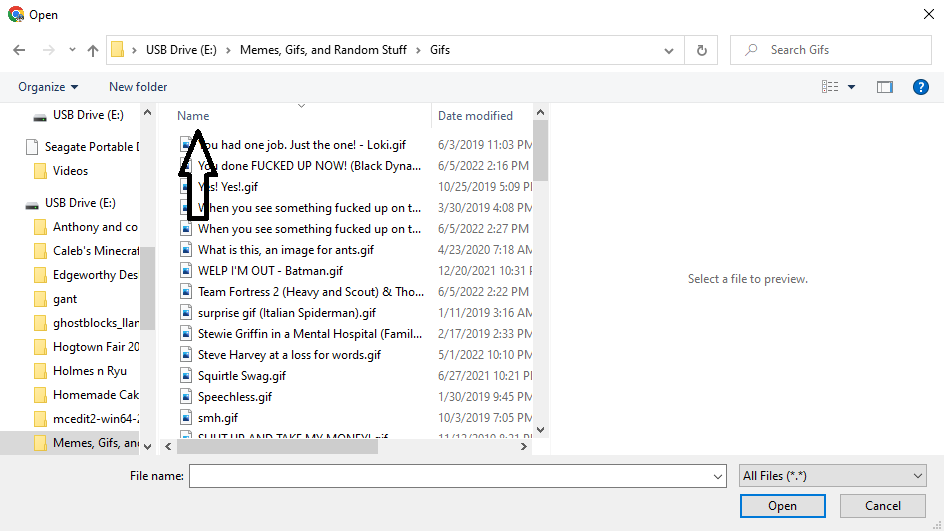Select What is this, an image for ants.gif
Image resolution: width=944 pixels, height=531 pixels.
[286, 250]
